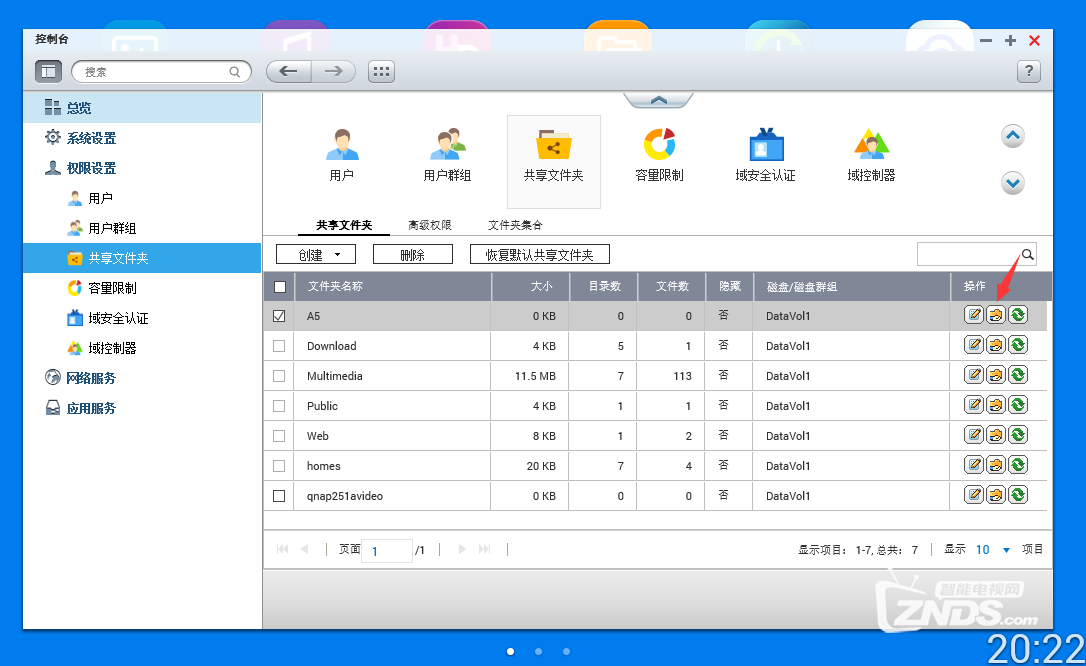Open access permissions for A5 folder
Image resolution: width=1086 pixels, height=666 pixels.
[x=996, y=315]
